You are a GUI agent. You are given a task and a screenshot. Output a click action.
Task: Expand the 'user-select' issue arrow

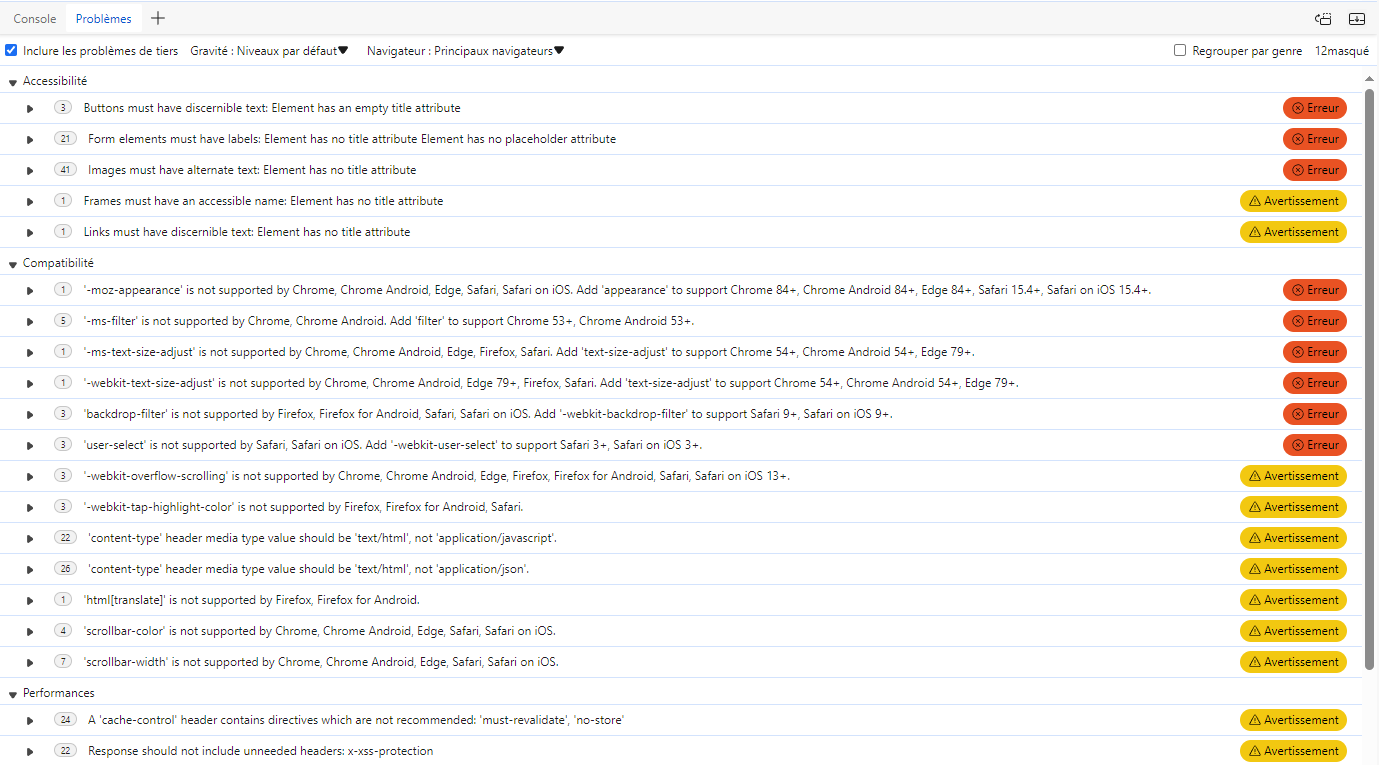tap(30, 445)
